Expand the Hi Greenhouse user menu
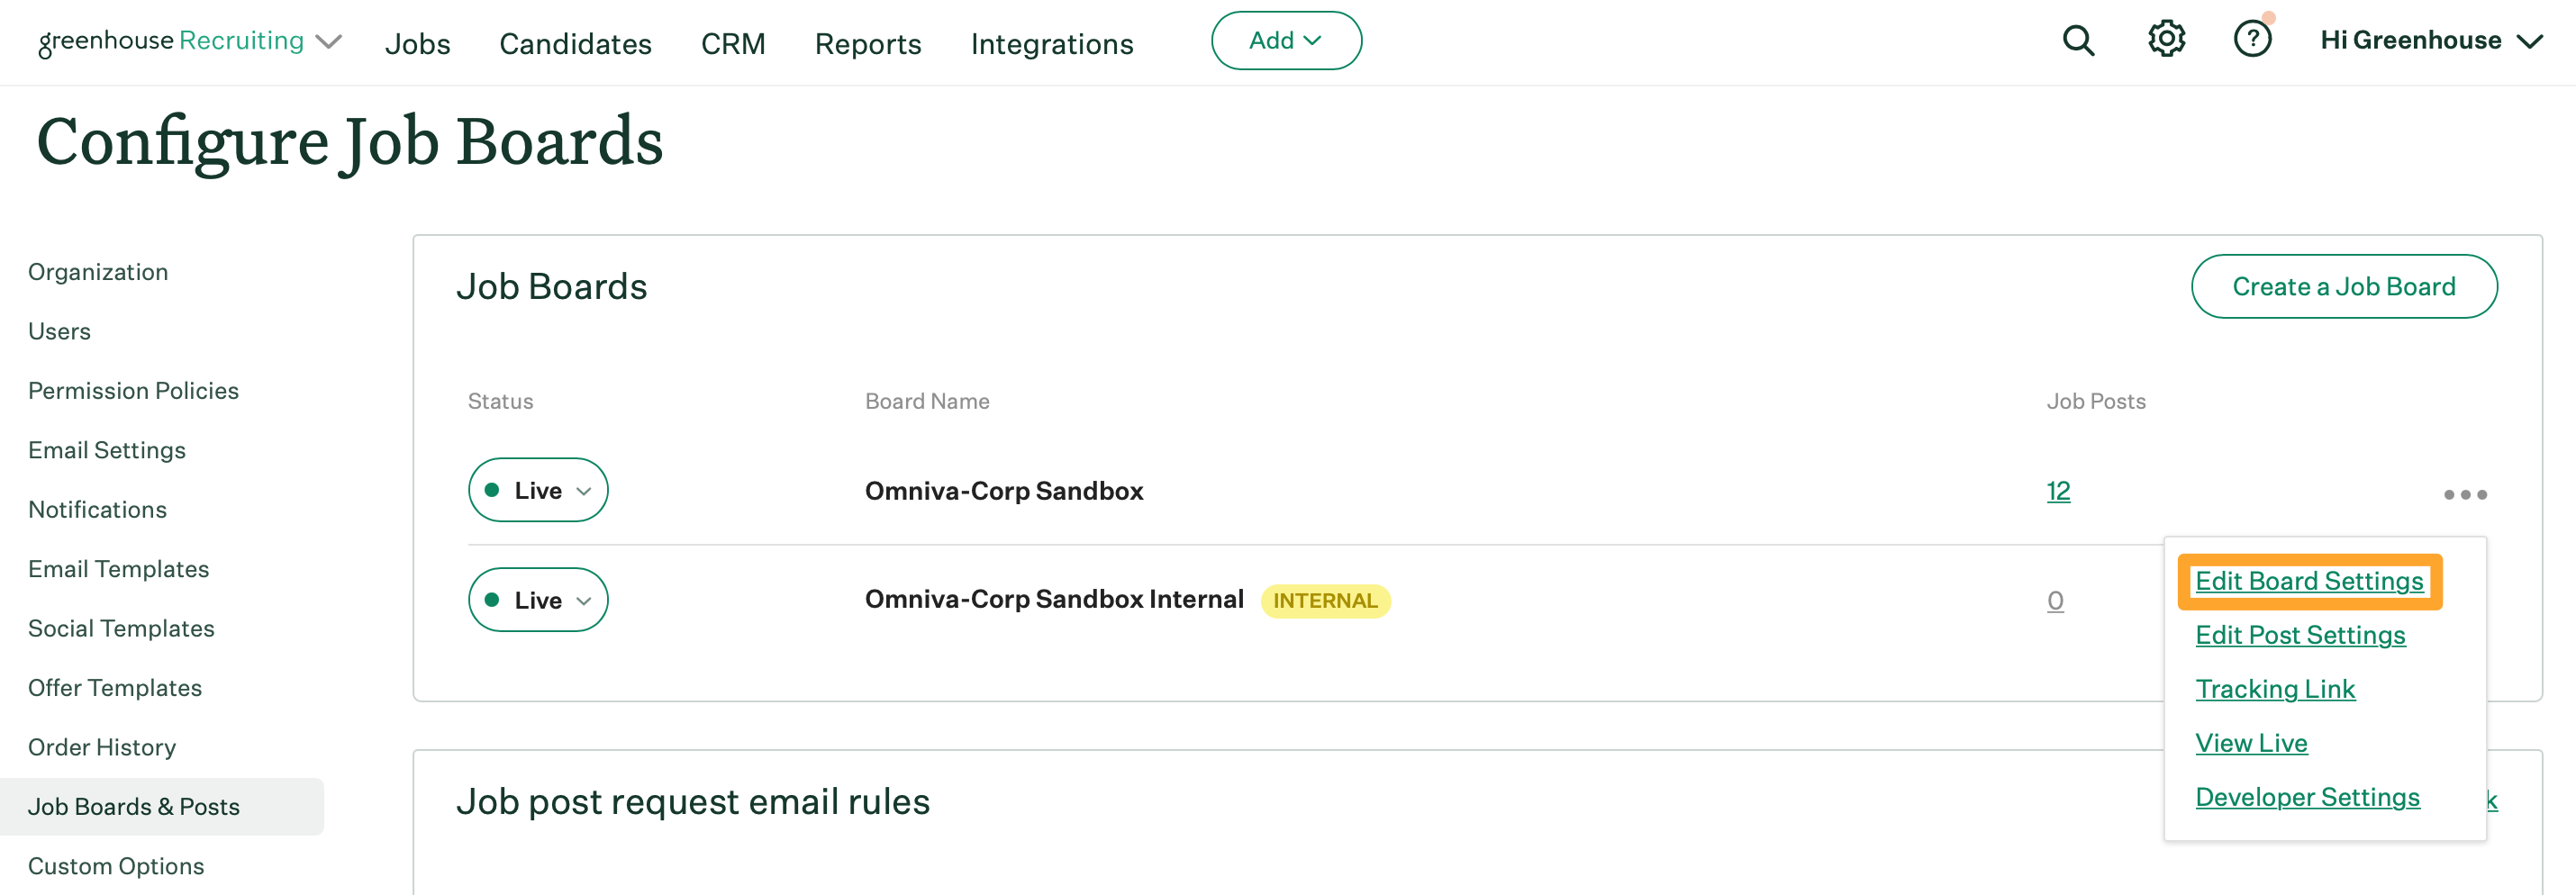Image resolution: width=2576 pixels, height=895 pixels. pyautogui.click(x=2430, y=41)
